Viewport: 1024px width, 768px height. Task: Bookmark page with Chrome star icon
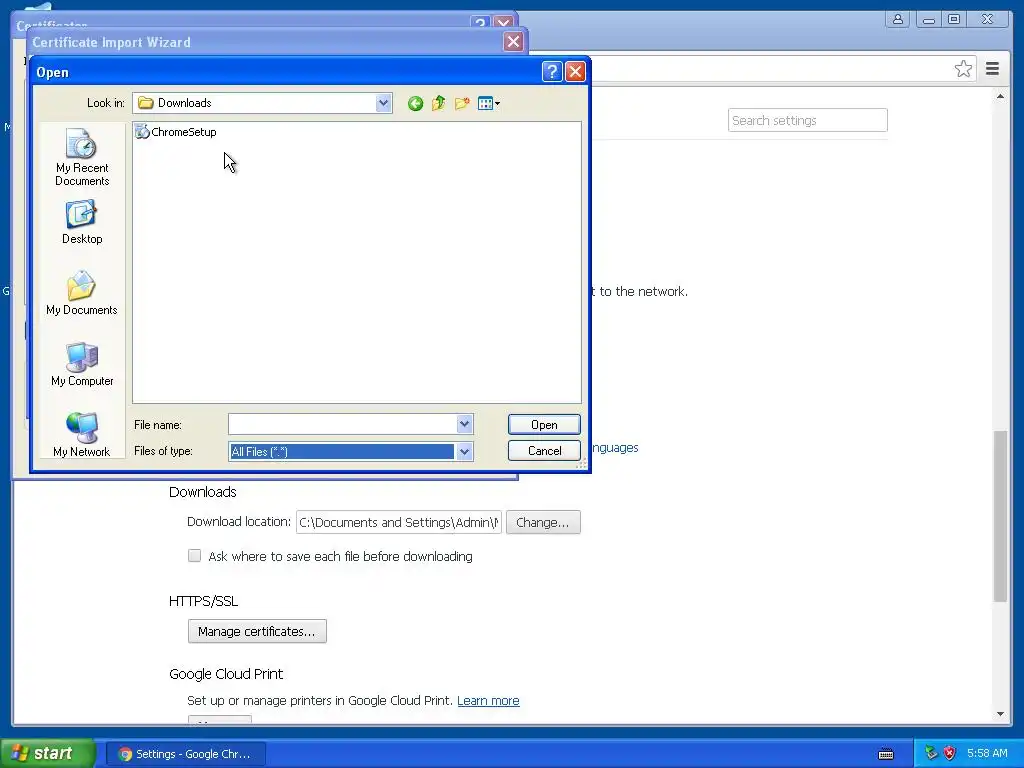point(963,69)
